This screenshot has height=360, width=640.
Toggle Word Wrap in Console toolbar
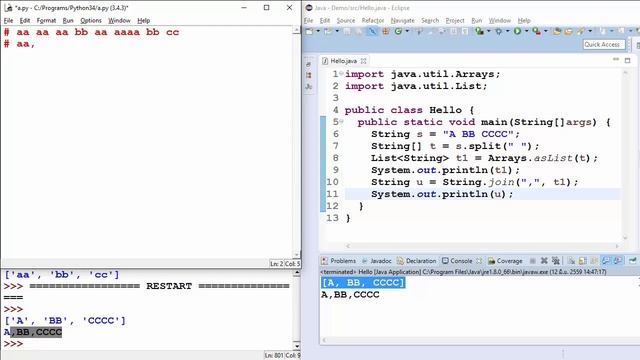[594, 261]
